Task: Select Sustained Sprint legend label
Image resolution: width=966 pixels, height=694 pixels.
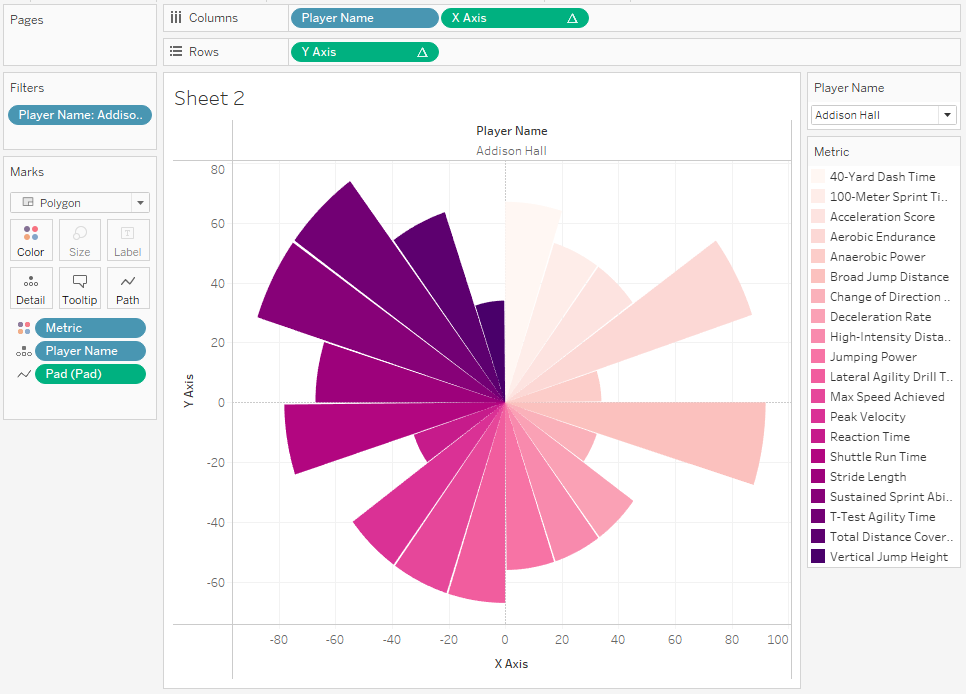Action: point(891,497)
